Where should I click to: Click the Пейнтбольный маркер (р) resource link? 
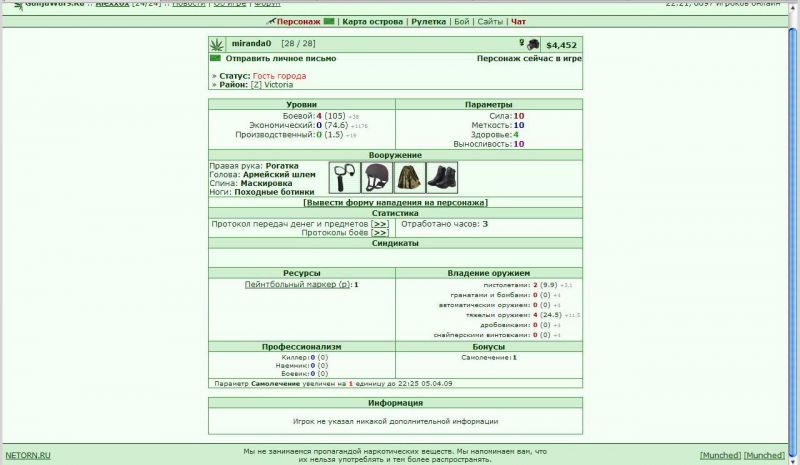pos(297,284)
